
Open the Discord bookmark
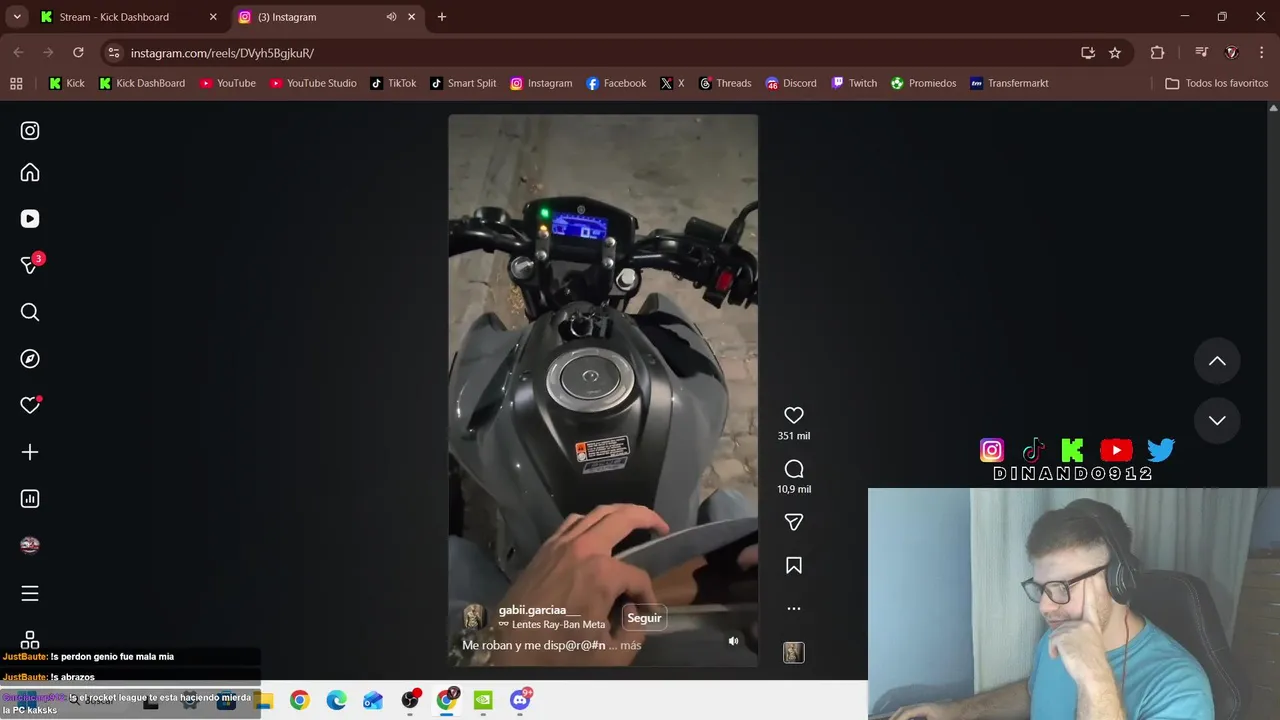point(791,84)
